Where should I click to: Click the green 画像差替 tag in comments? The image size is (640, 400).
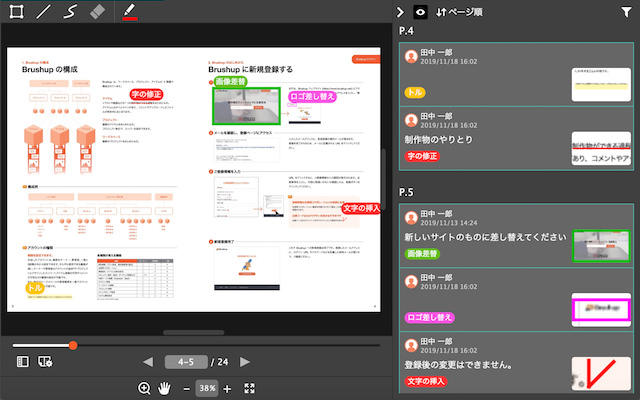tap(422, 253)
